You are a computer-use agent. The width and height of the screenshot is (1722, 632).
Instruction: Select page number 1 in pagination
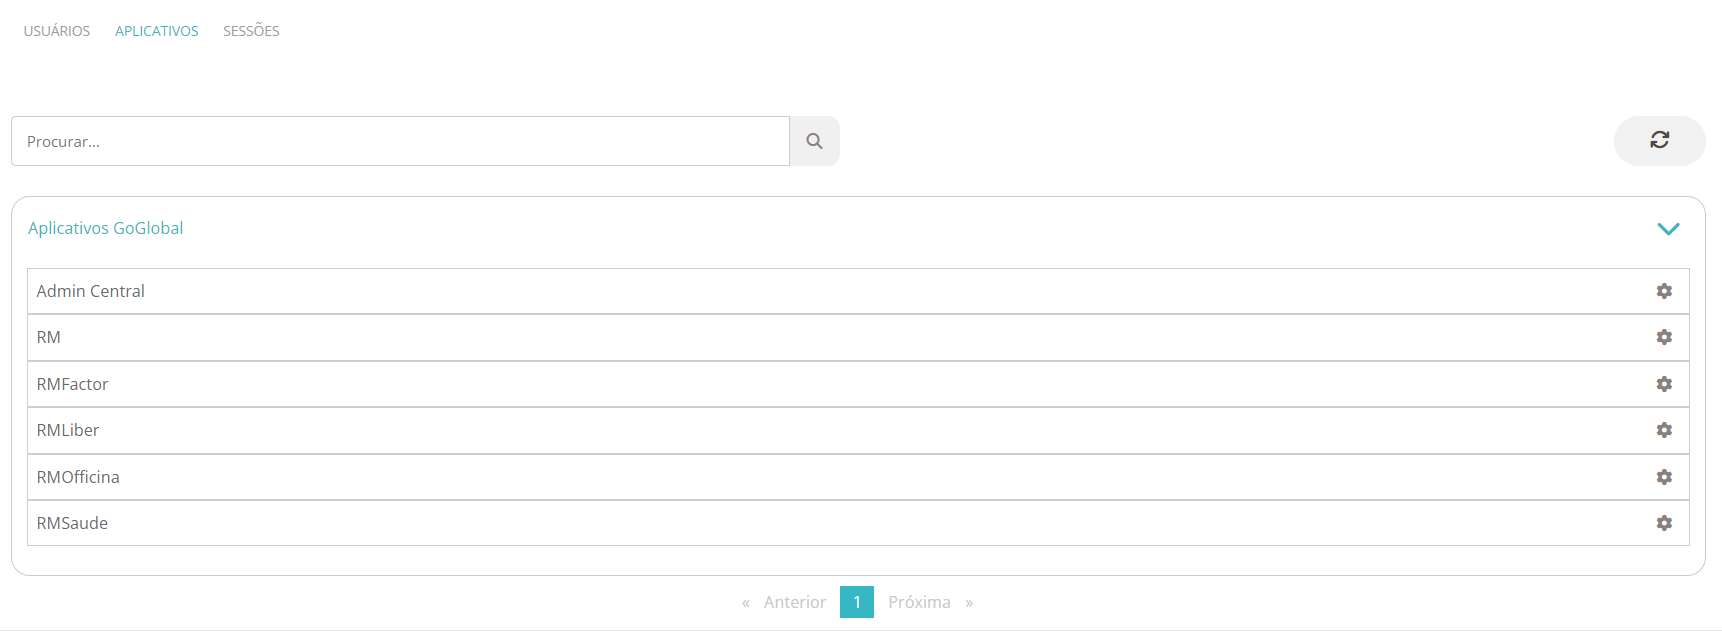[x=857, y=602]
